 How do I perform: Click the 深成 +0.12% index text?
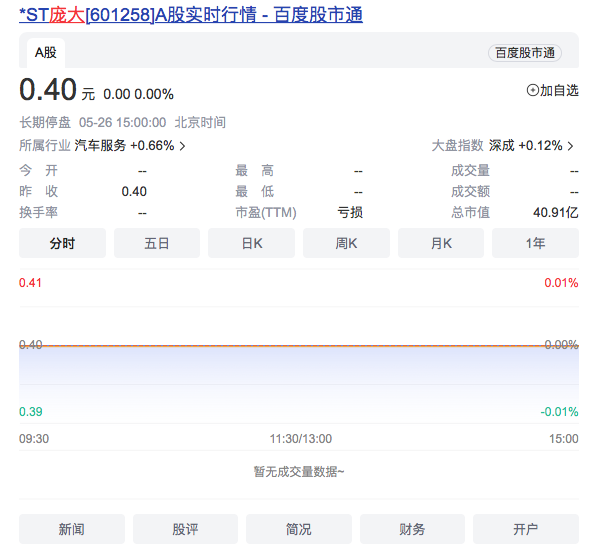click(525, 146)
